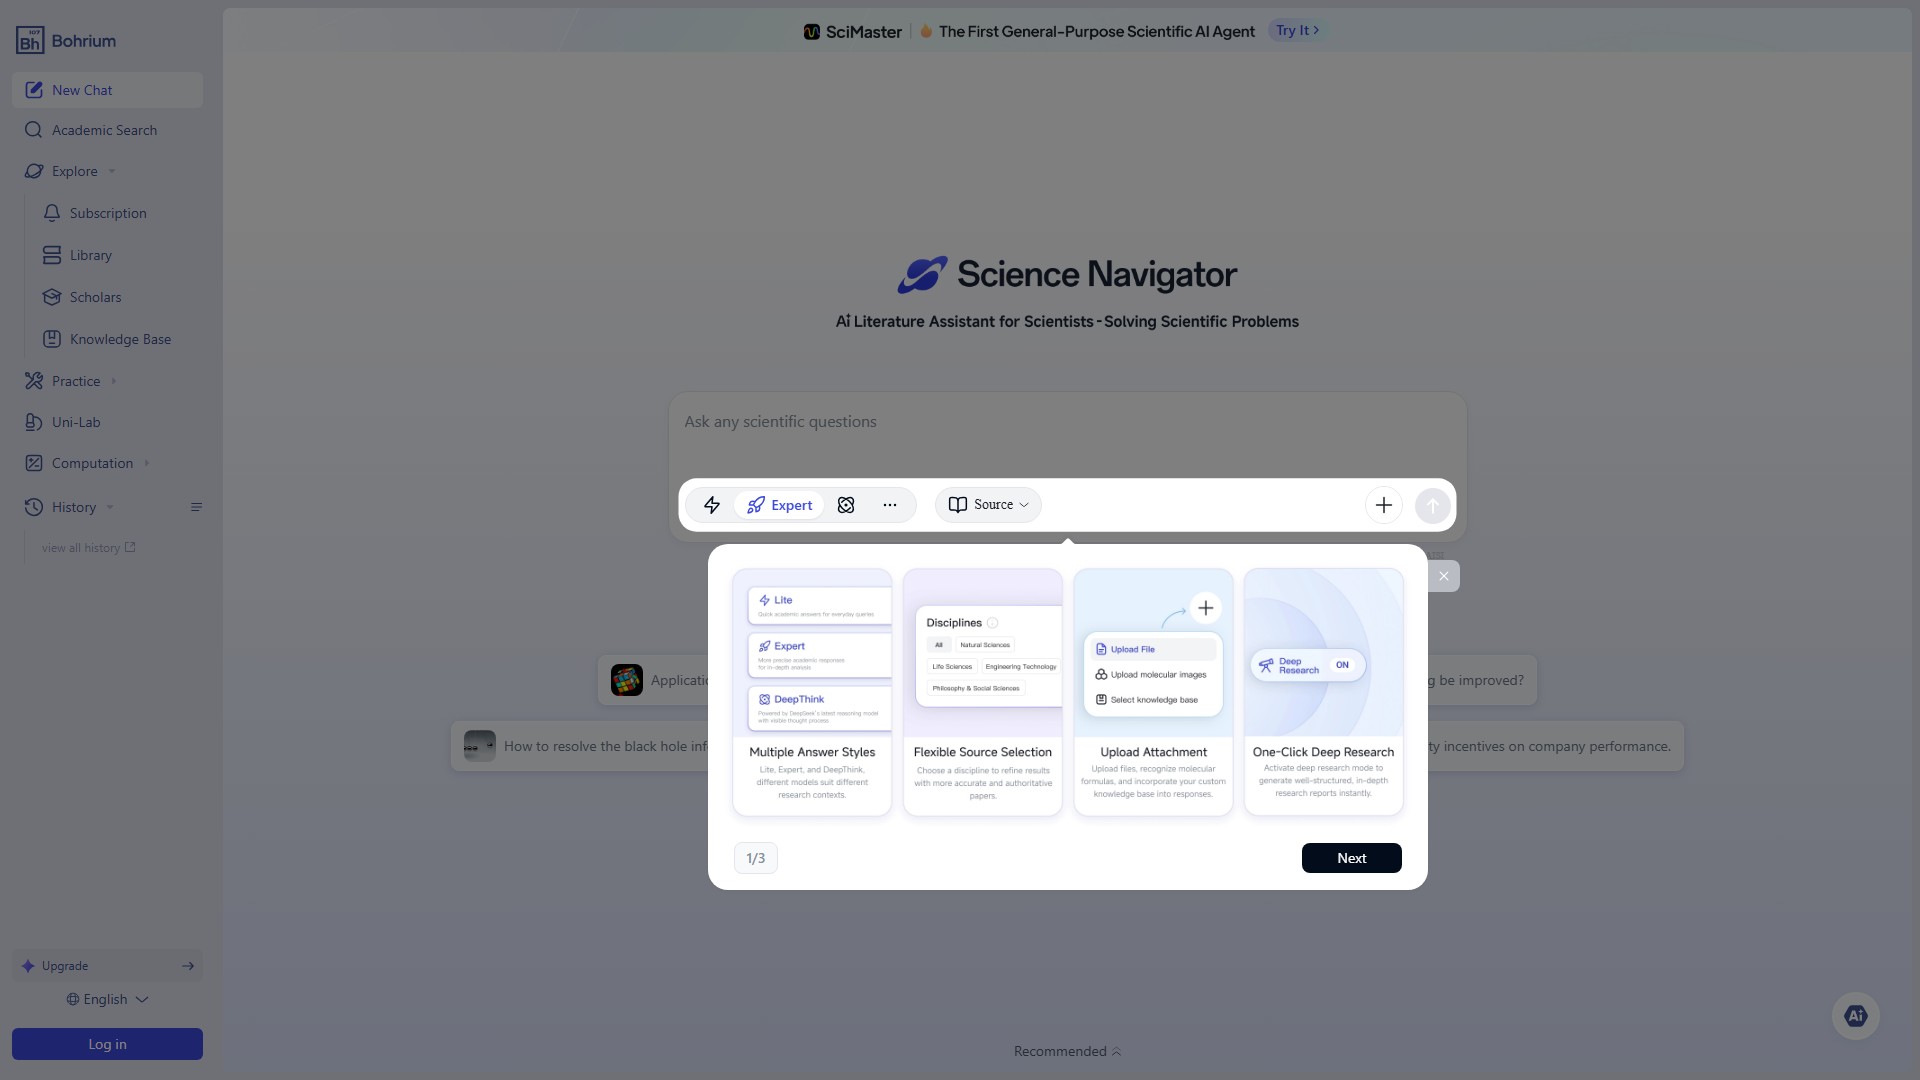Screen dimensions: 1920x1080
Task: Click the plus attachment button
Action: (x=1384, y=505)
